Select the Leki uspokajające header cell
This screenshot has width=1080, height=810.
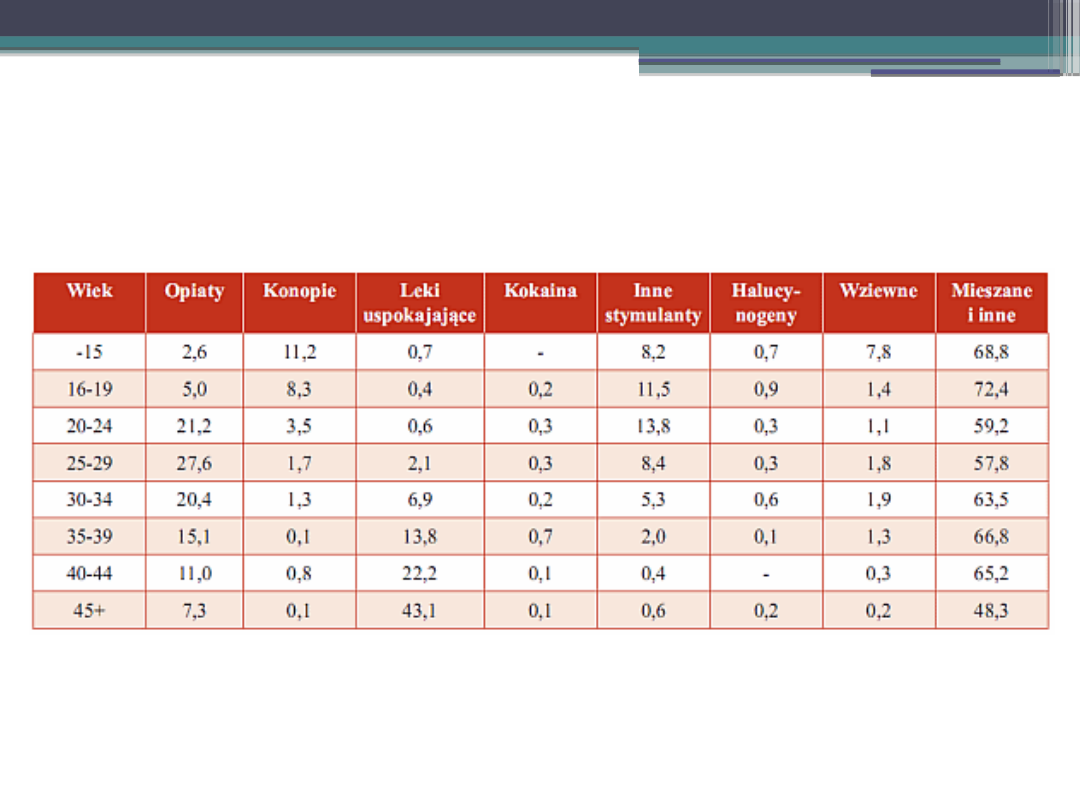[420, 303]
